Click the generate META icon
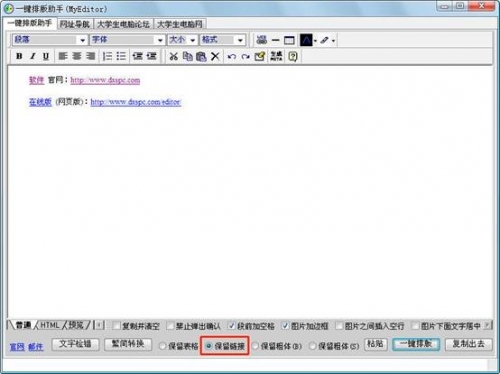Image resolution: width=500 pixels, height=374 pixels. point(276,56)
